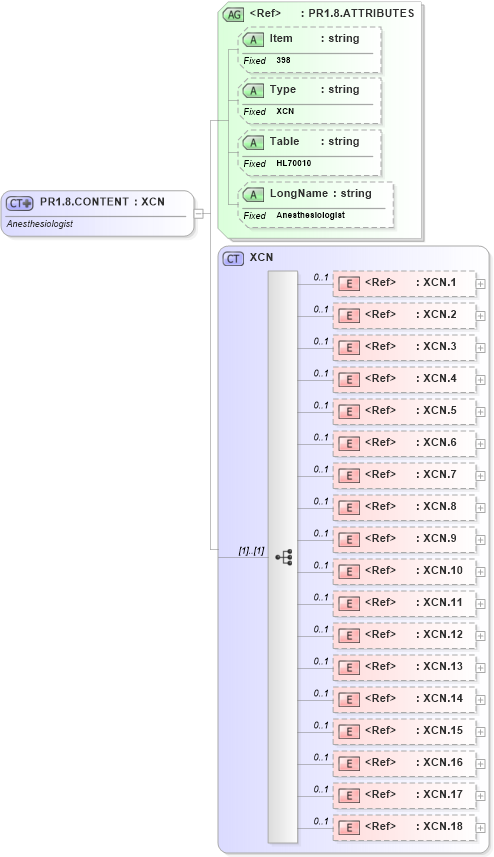Click the E icon of XCN.14
This screenshot has height=857, width=494.
point(349,700)
